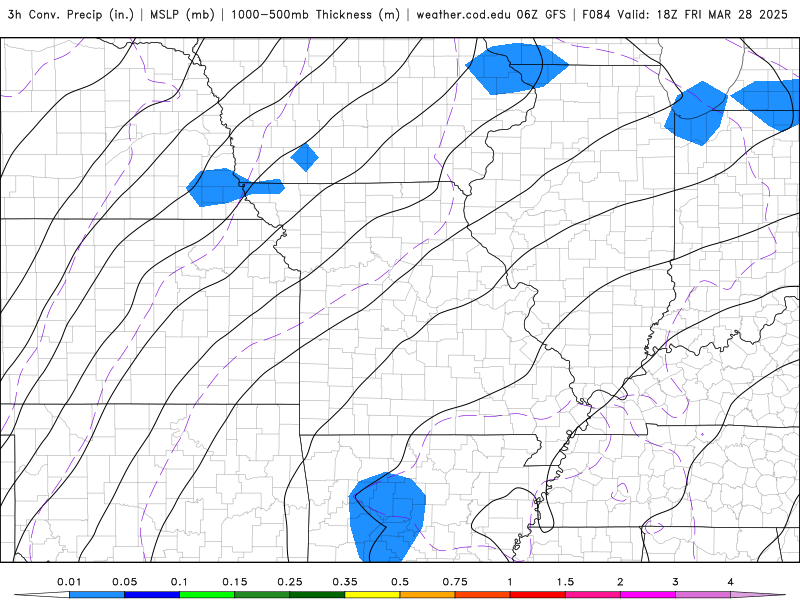This screenshot has width=800, height=600.
Task: Click the dark green 0.25–0.35 legend swatch
Action: [x=317, y=595]
